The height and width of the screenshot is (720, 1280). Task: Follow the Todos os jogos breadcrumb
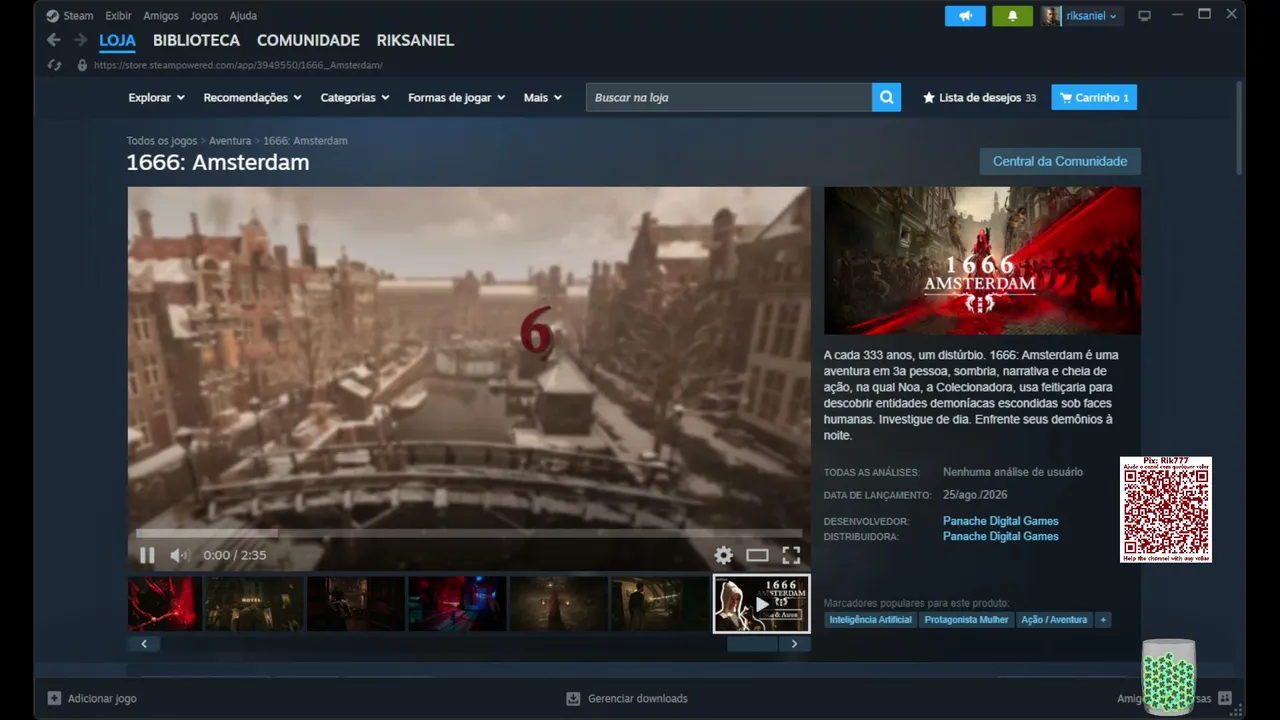click(162, 141)
